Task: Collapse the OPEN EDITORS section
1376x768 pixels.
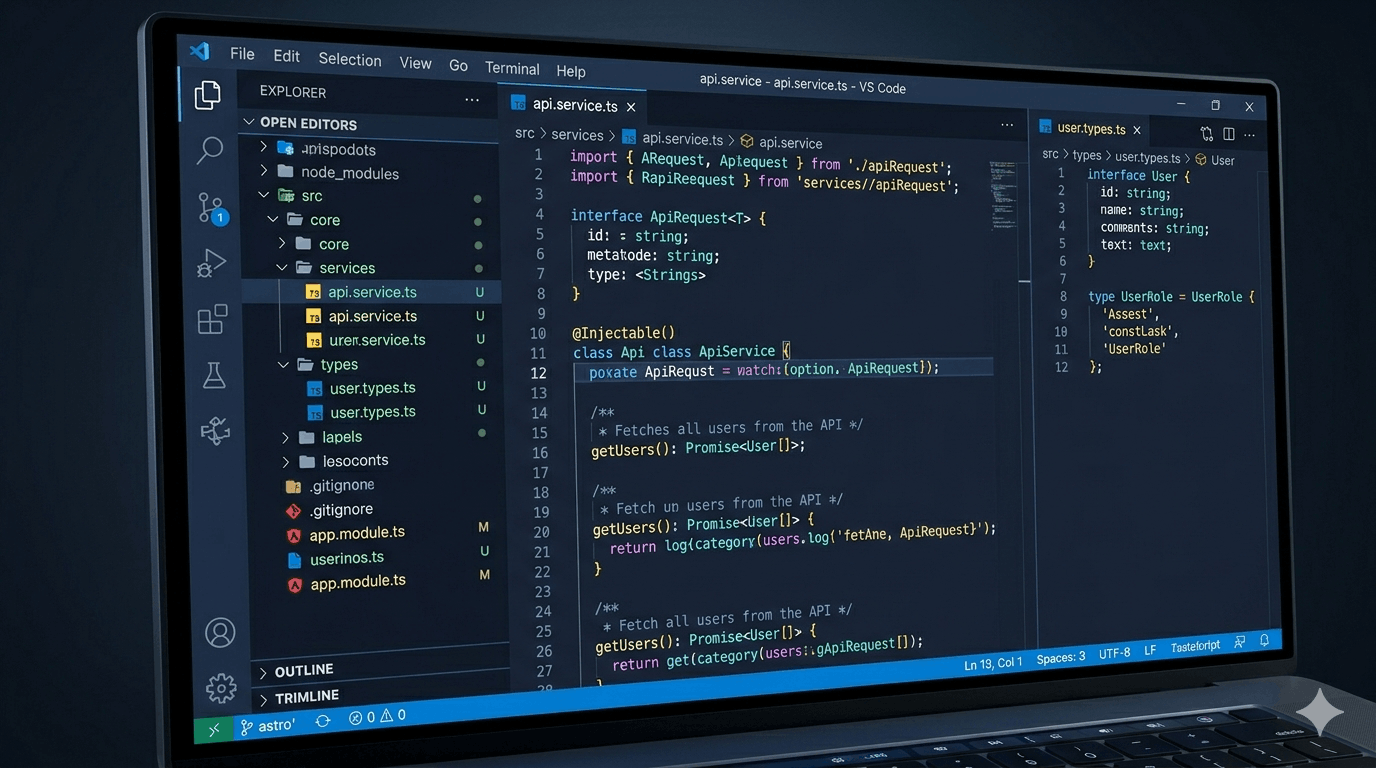Action: pyautogui.click(x=248, y=123)
